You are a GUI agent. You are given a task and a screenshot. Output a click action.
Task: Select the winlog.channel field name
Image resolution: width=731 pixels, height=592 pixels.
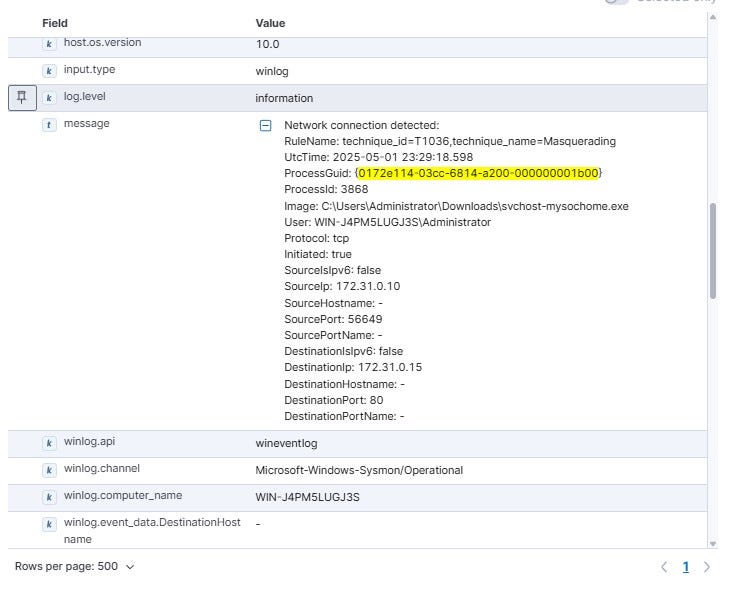point(102,468)
